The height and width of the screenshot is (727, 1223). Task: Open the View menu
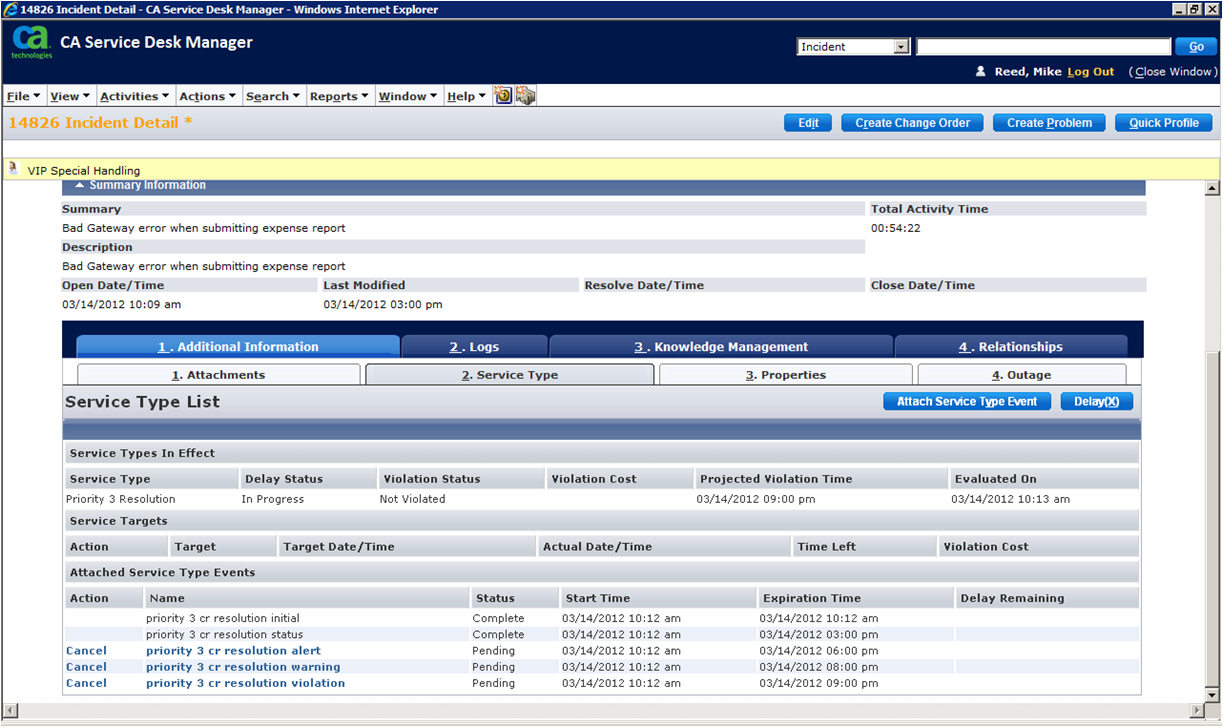70,96
